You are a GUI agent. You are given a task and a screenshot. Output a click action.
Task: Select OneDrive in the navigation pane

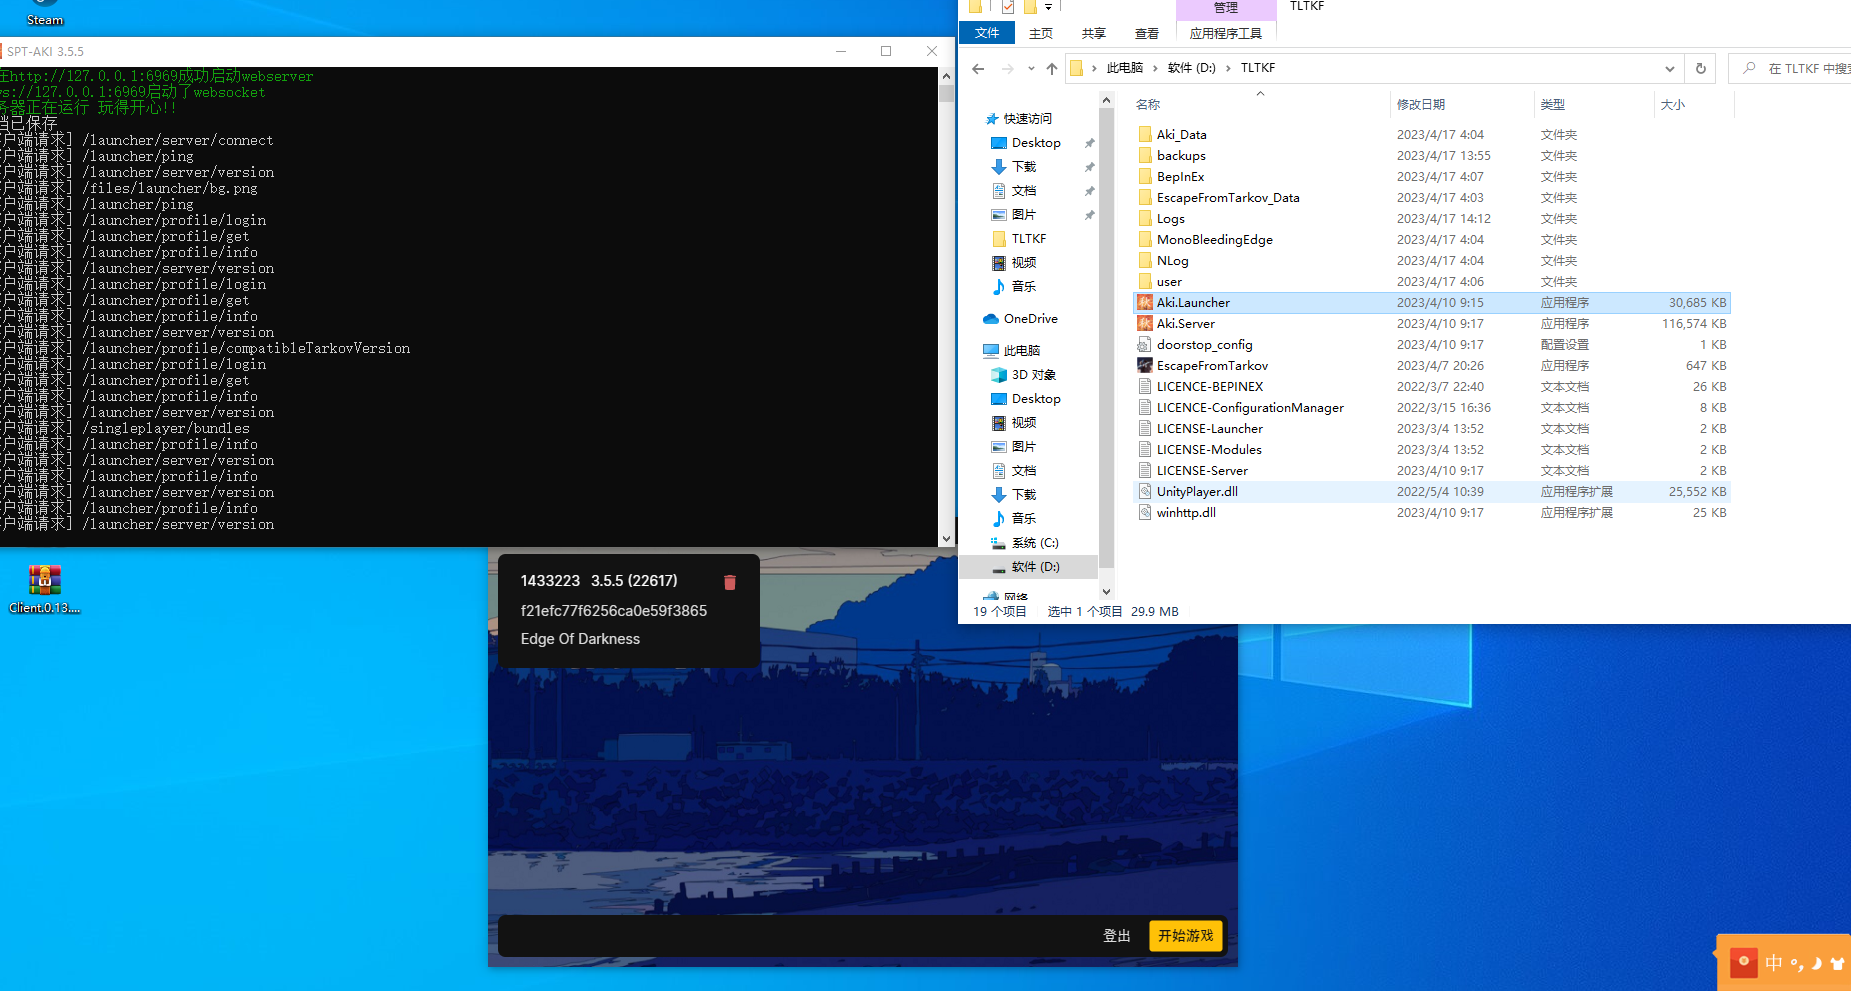[1030, 319]
